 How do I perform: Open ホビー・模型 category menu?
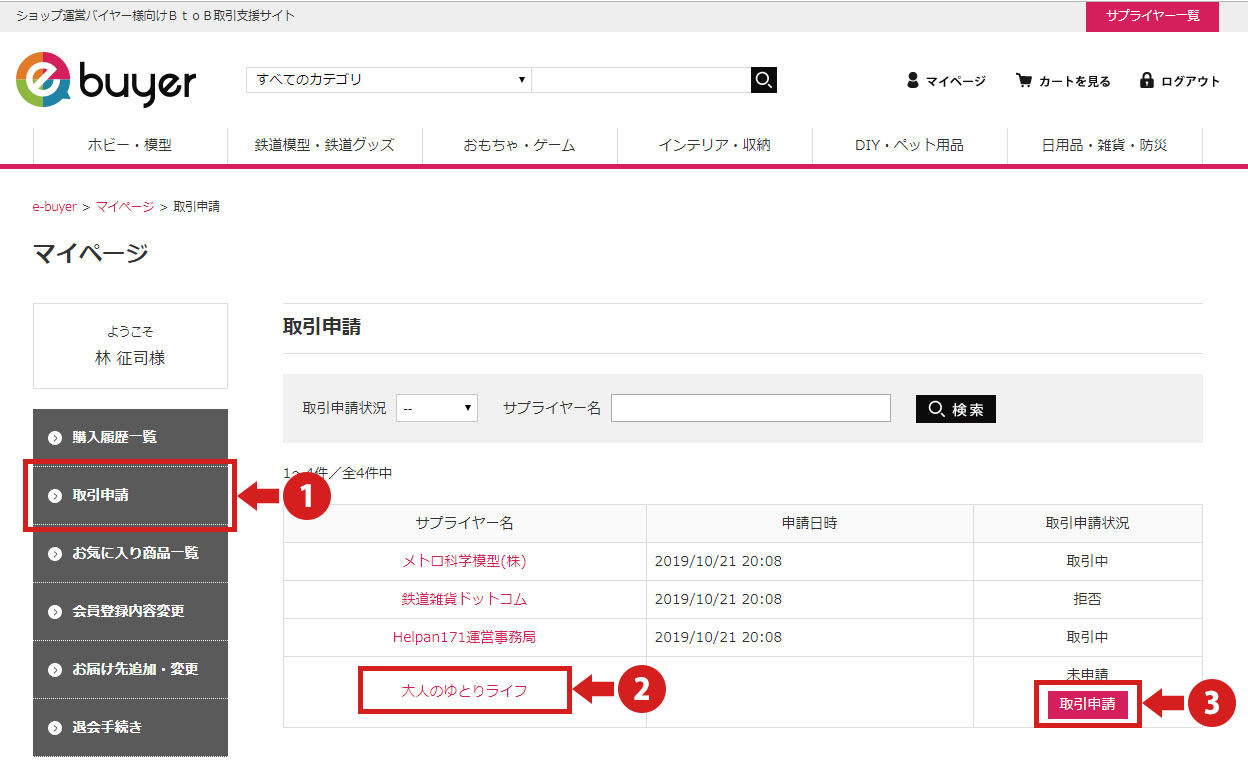[x=130, y=145]
